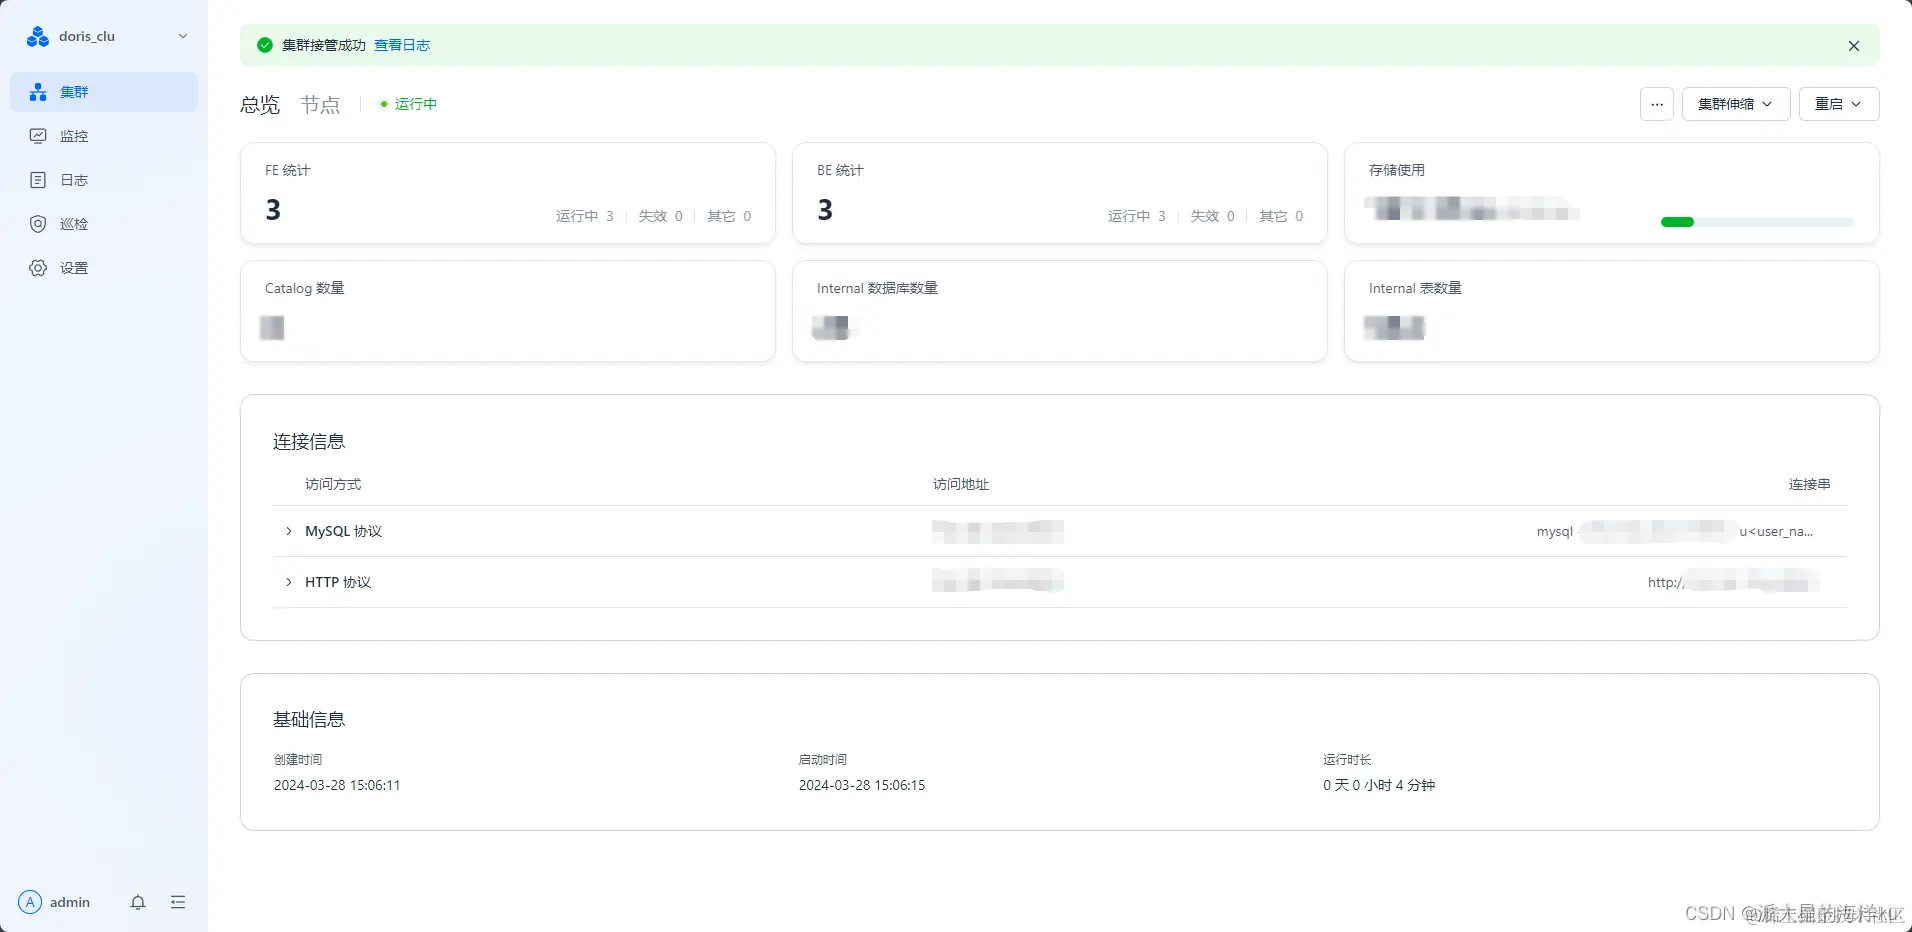Click the FE 统计 card count 3
Screen dimensions: 1912x932
273,210
